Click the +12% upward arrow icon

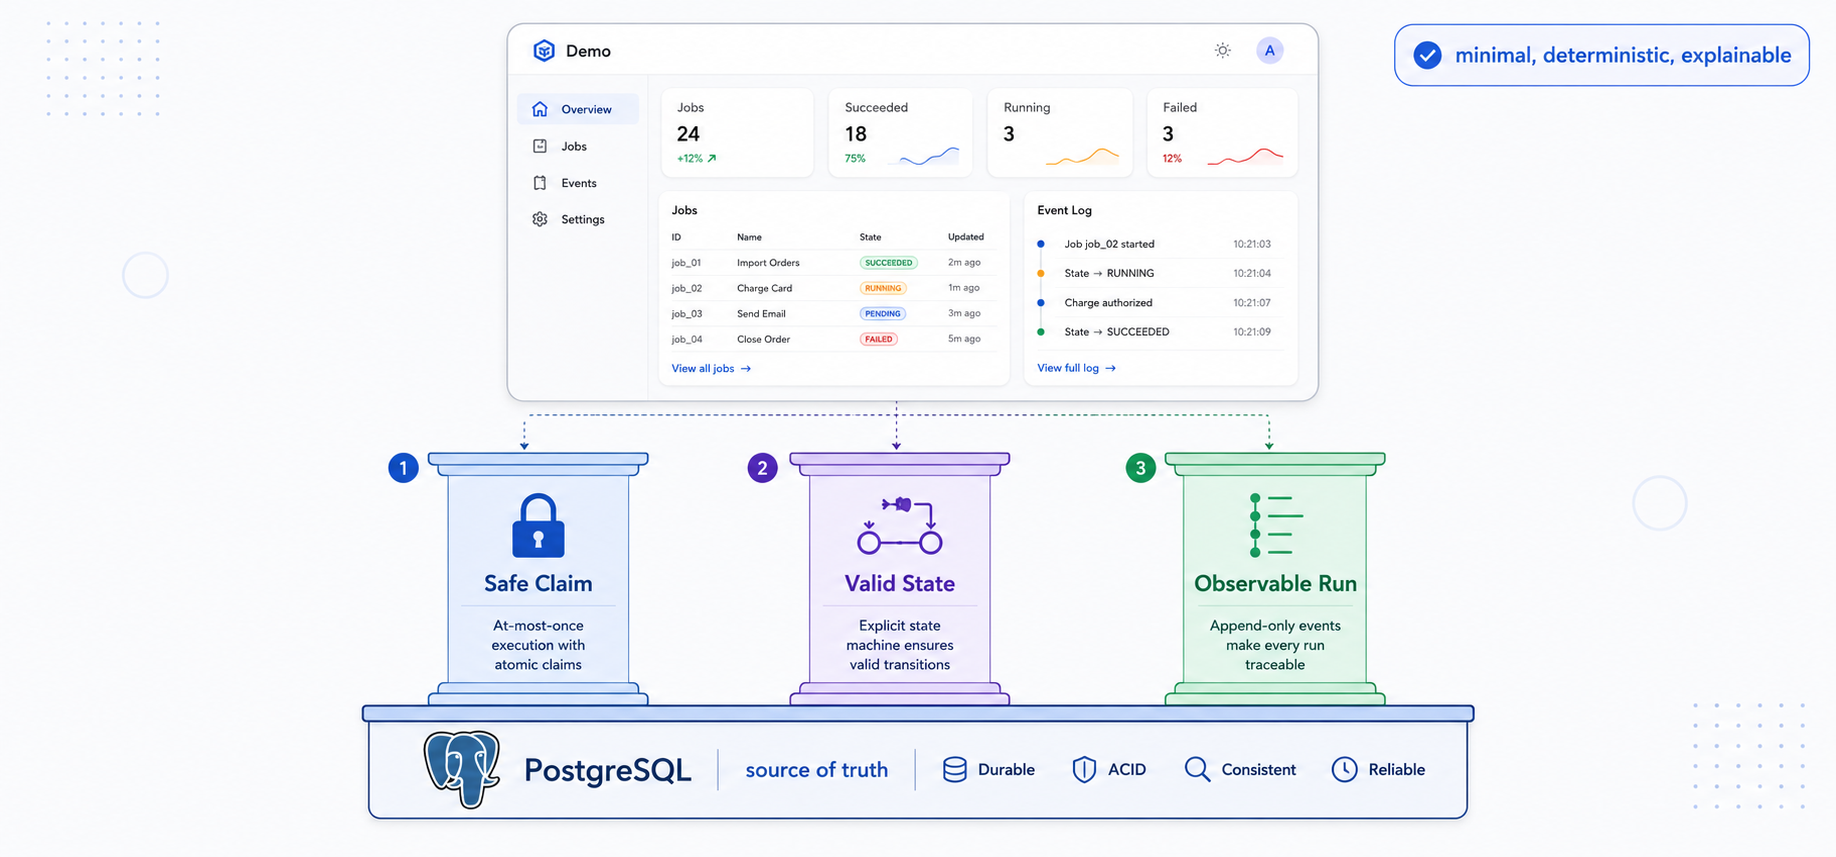pos(712,158)
